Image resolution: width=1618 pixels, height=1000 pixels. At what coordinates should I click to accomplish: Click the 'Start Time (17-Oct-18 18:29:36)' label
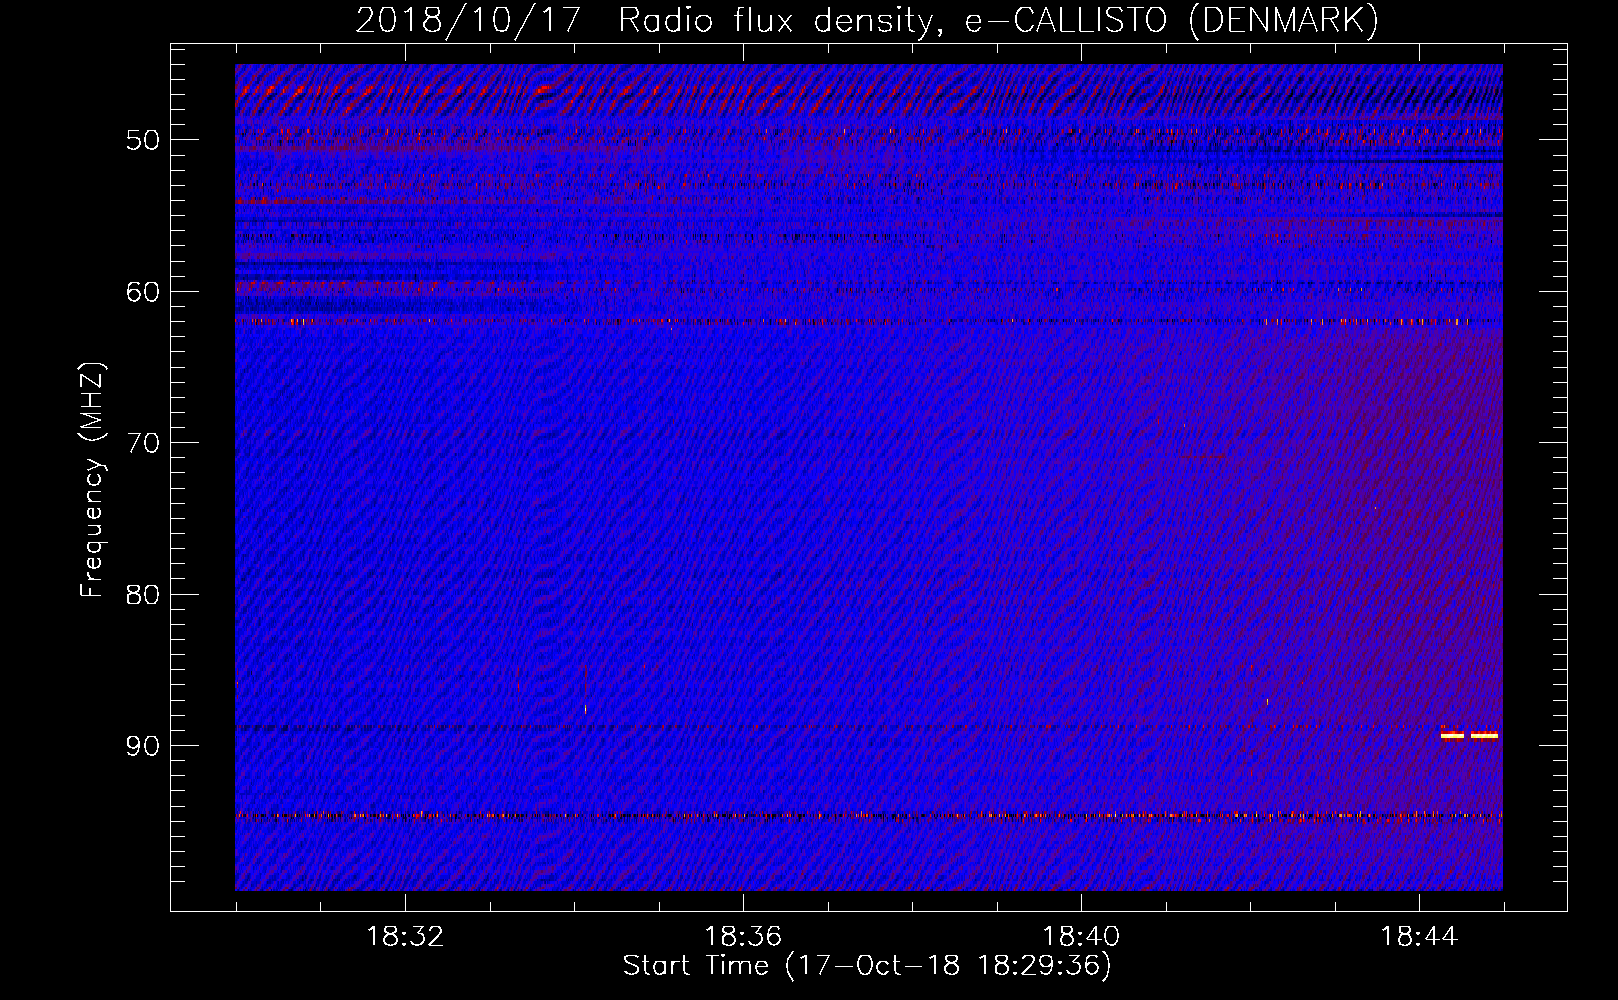click(x=867, y=966)
